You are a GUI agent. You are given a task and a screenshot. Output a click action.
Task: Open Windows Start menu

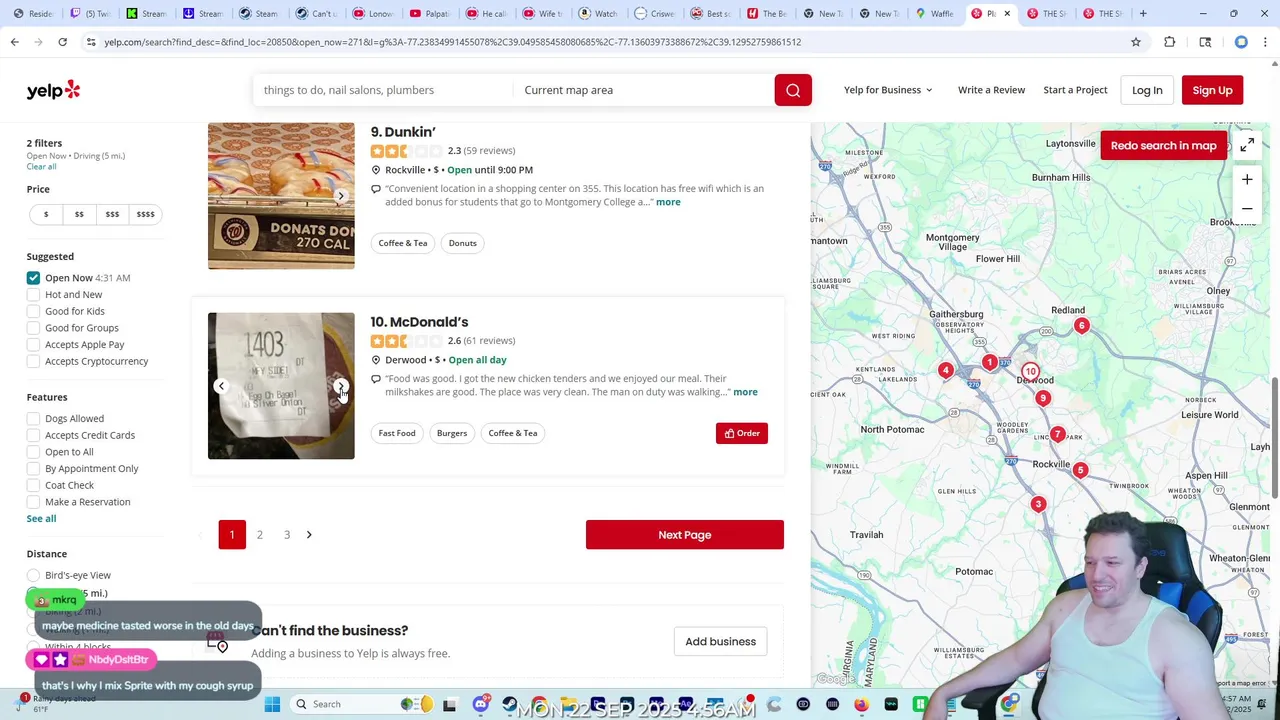click(272, 704)
